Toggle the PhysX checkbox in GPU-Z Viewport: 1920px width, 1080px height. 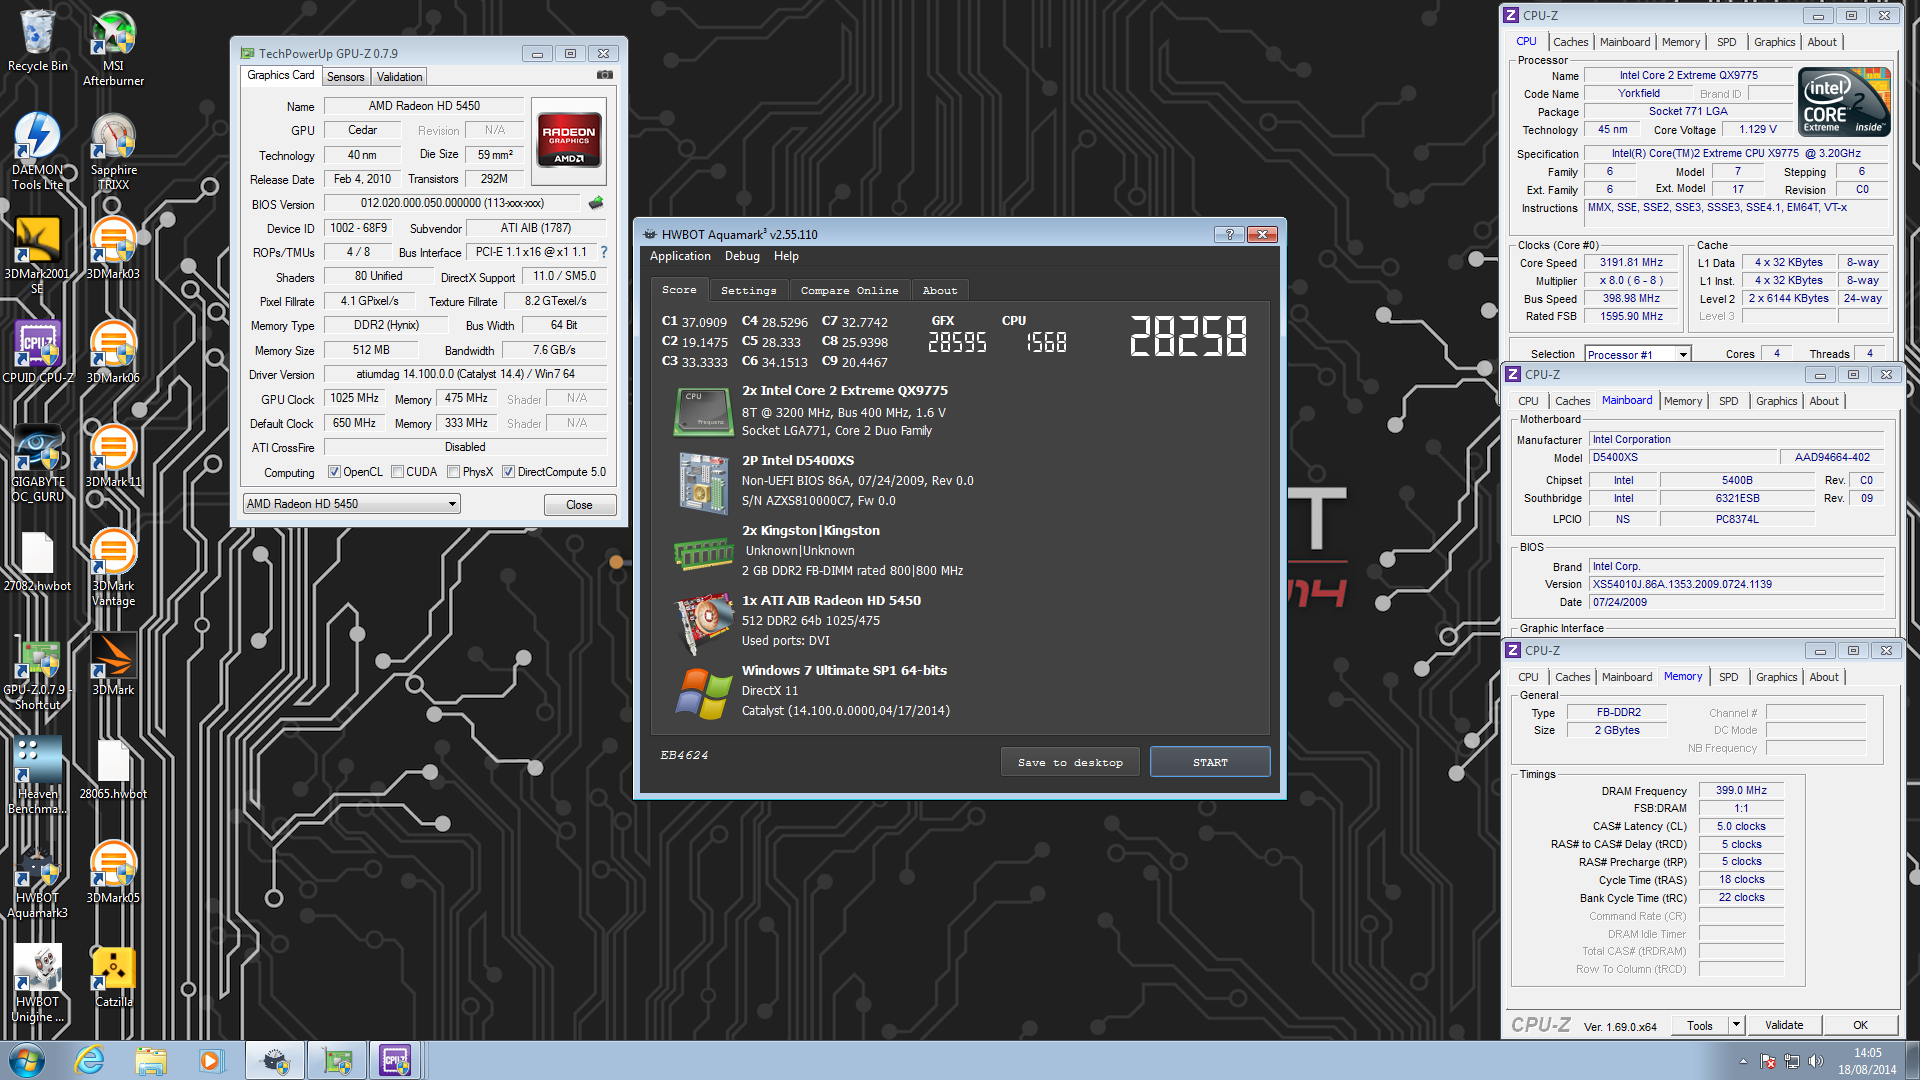coord(454,472)
